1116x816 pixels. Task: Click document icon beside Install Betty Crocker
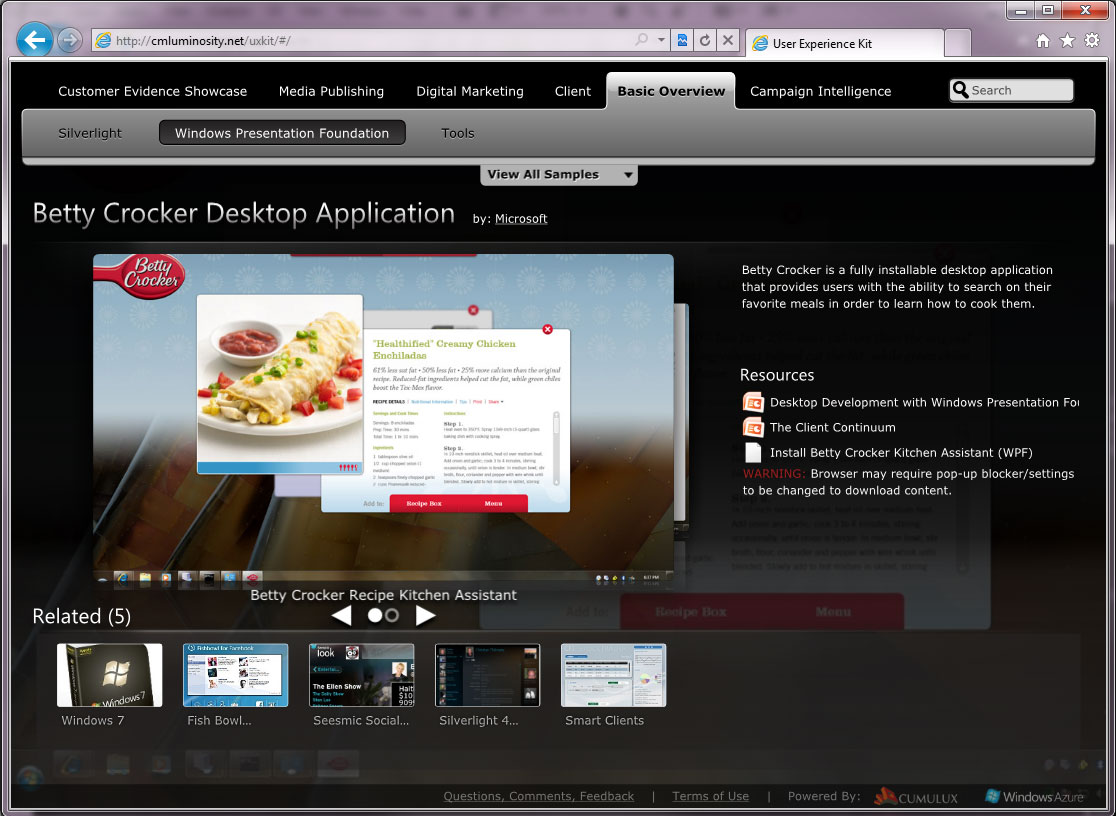tap(752, 453)
